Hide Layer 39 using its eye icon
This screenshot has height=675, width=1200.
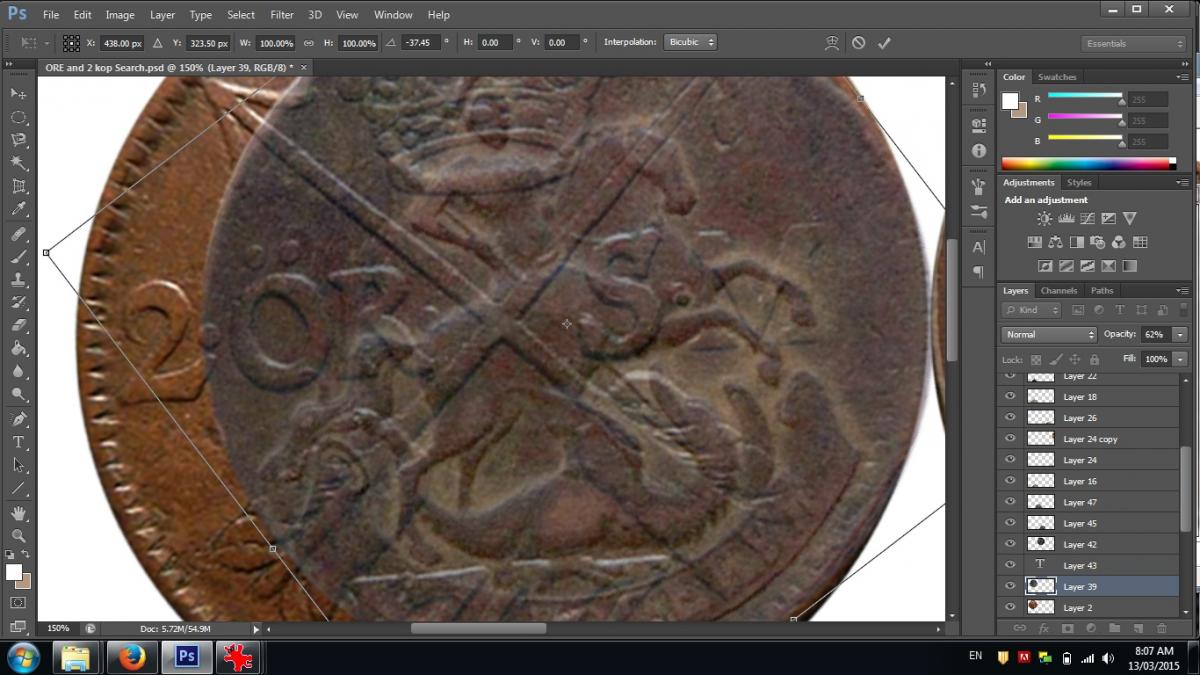[1010, 586]
